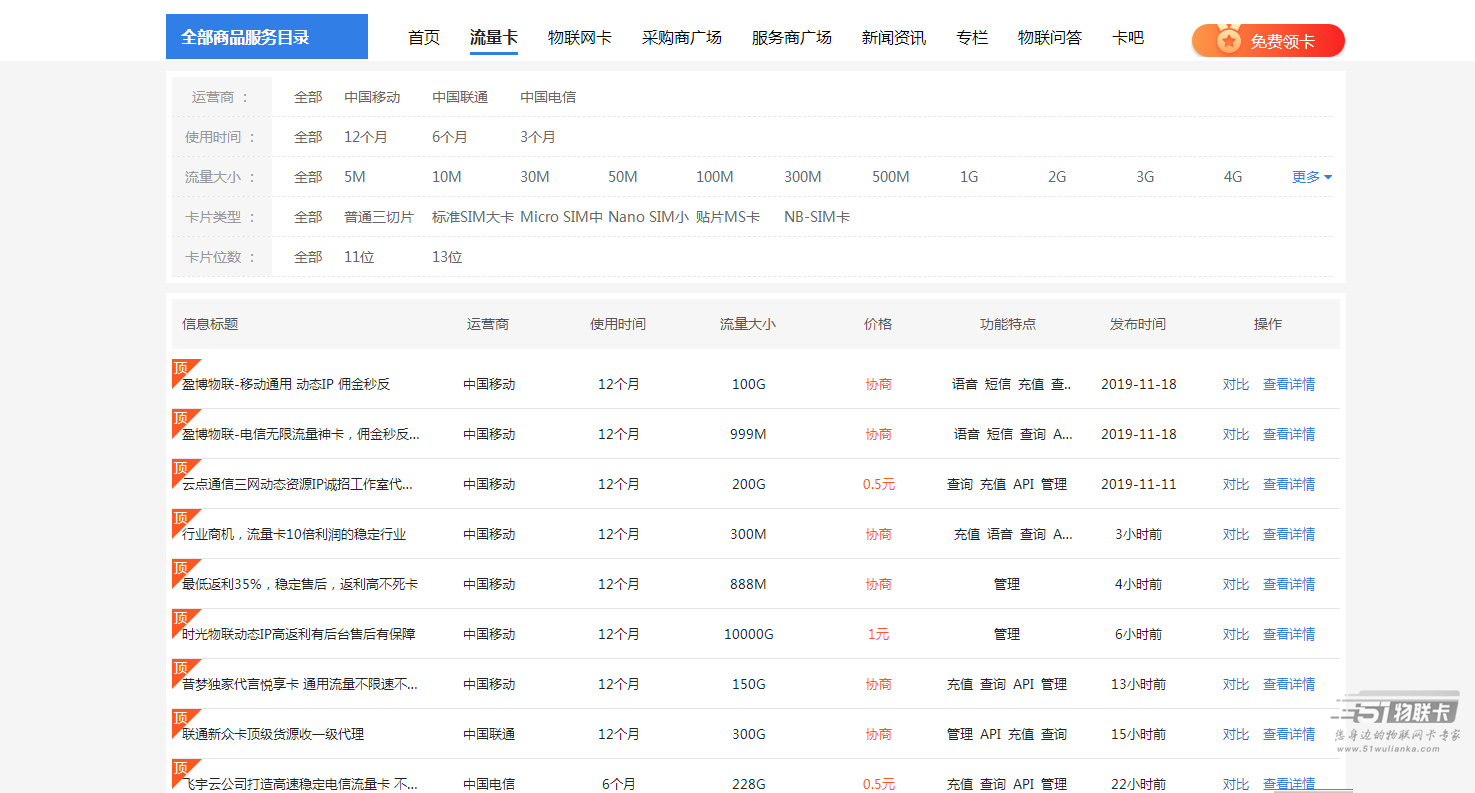This screenshot has height=793, width=1475.
Task: Open listing 时光物联动态IP高返利有后台售后有保障
Action: point(298,634)
